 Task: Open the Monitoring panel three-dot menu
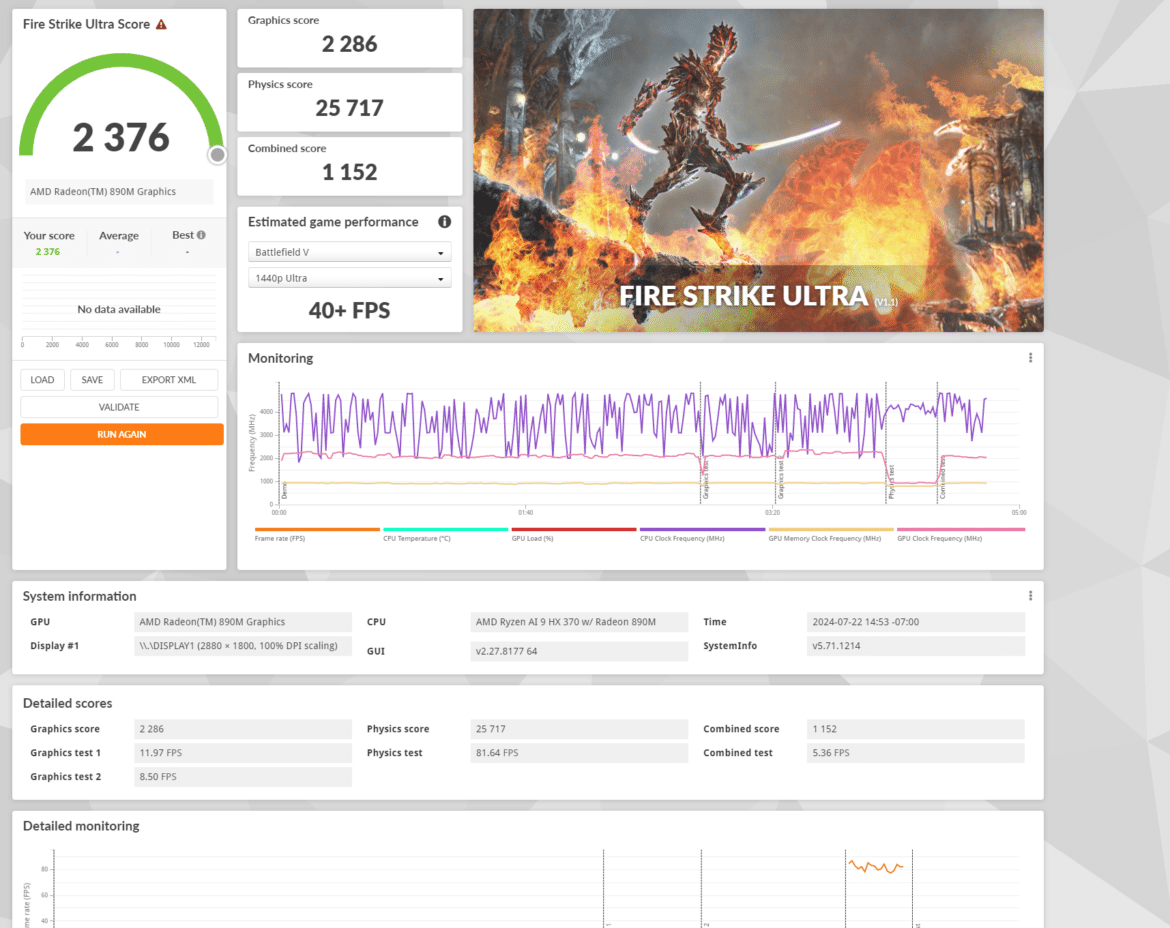click(1030, 358)
